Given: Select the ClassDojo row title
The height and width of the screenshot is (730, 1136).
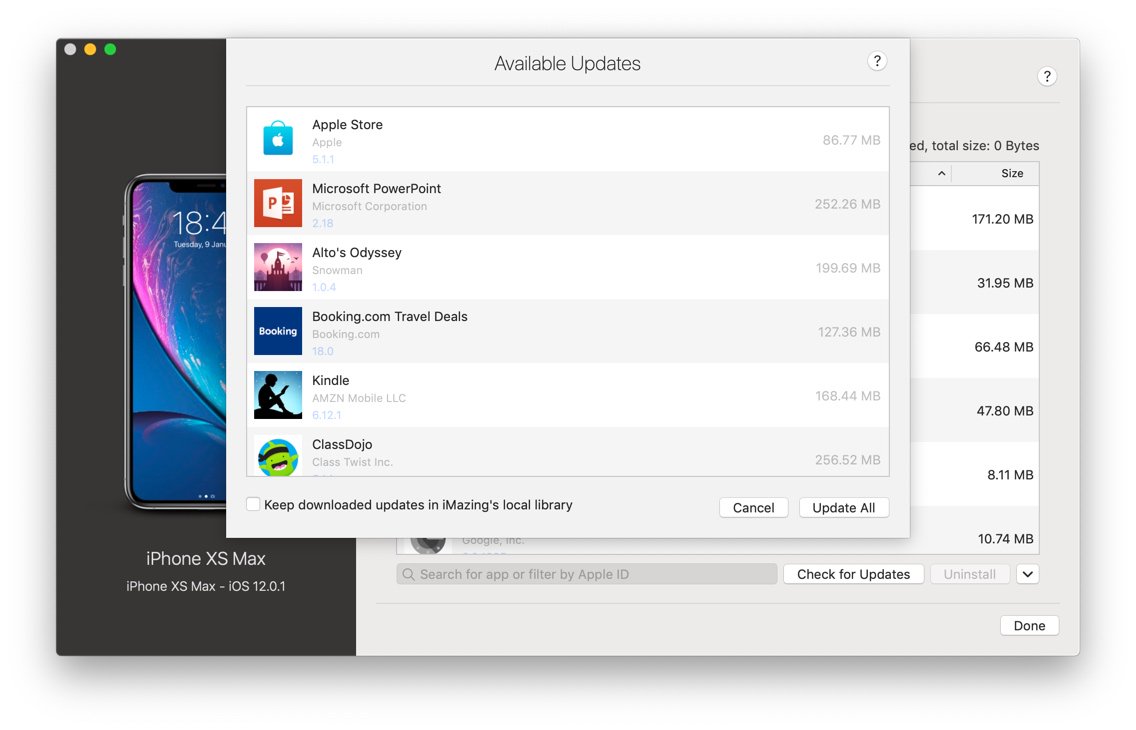Looking at the screenshot, I should [x=342, y=444].
